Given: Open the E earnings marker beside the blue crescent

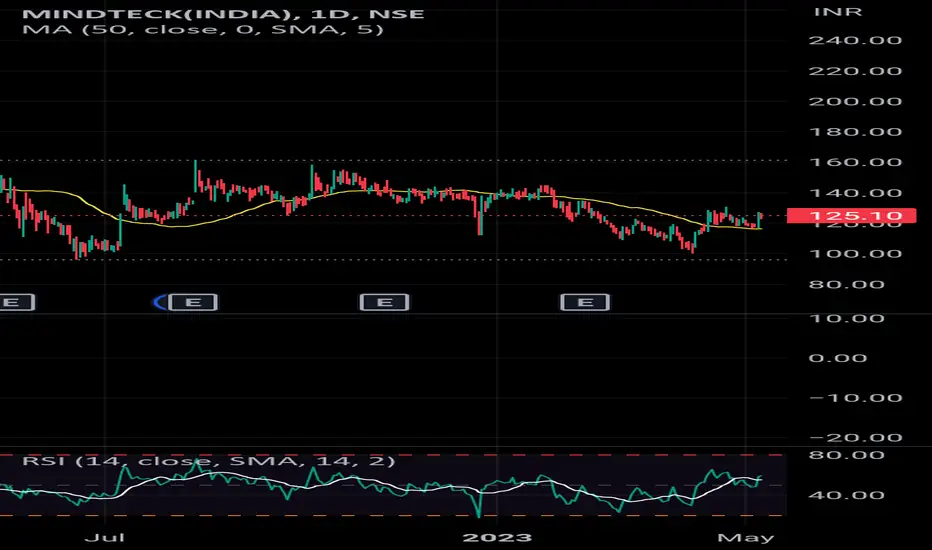Looking at the screenshot, I should coord(193,302).
